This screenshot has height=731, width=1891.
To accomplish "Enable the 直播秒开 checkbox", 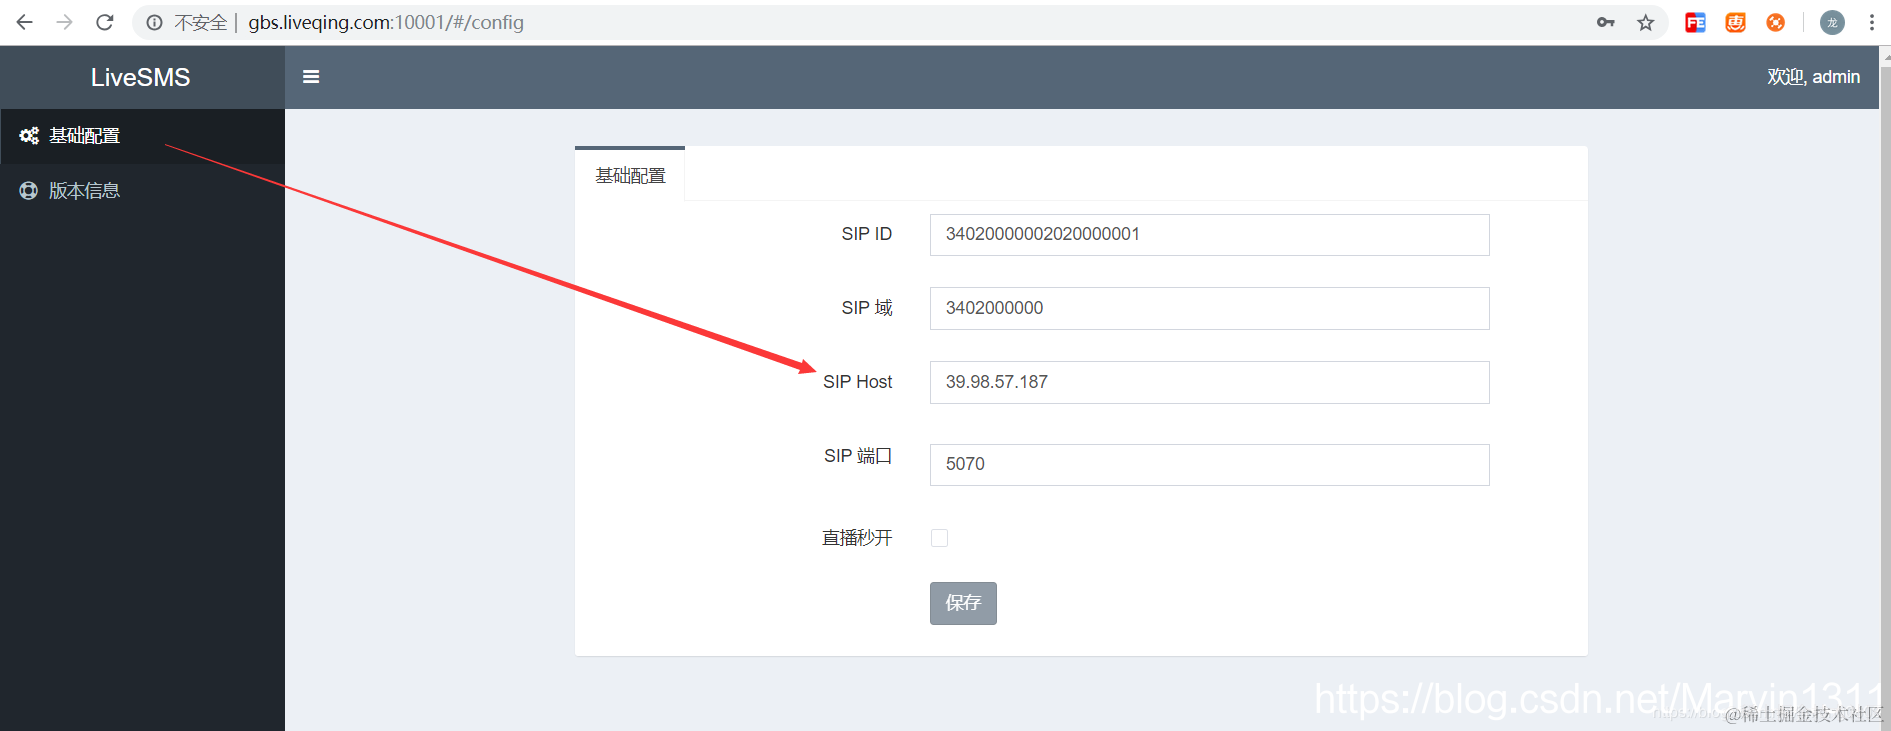I will [939, 538].
